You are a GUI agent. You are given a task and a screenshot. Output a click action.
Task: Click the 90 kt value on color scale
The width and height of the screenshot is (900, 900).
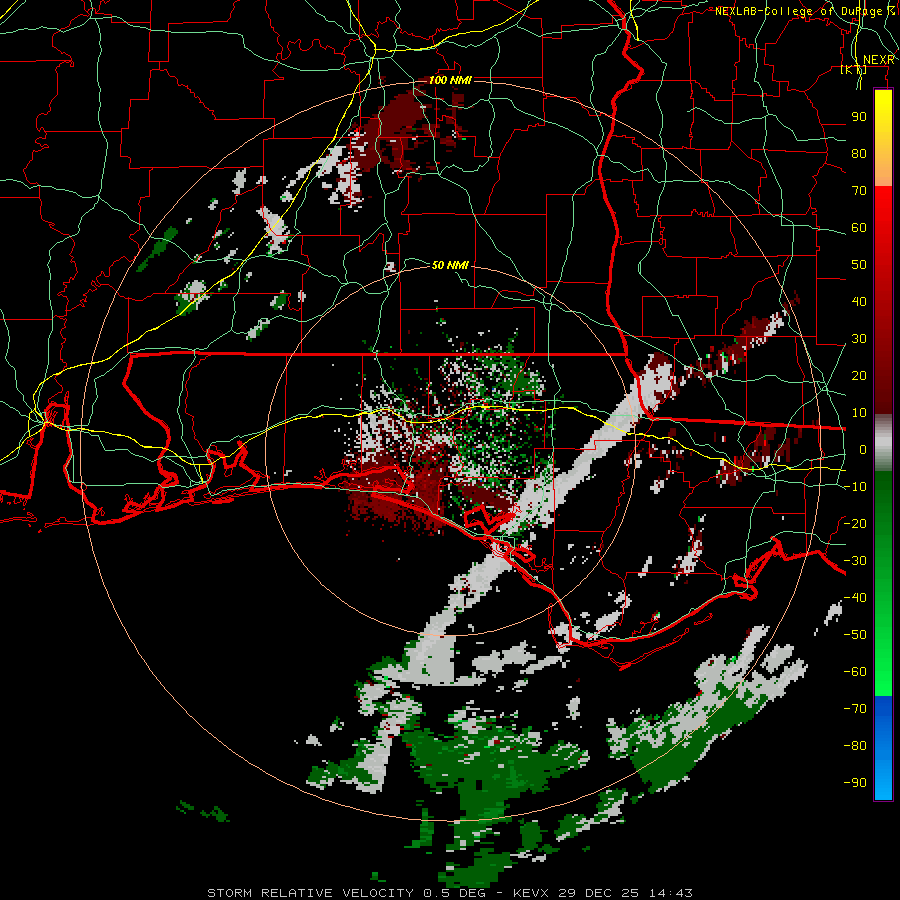(x=859, y=117)
